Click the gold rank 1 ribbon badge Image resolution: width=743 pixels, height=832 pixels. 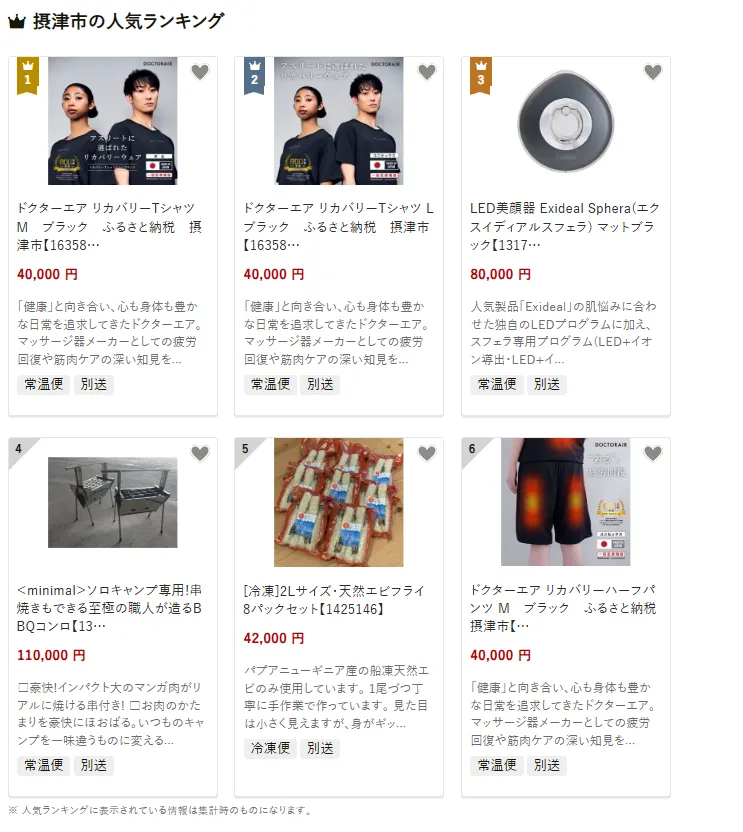click(28, 76)
